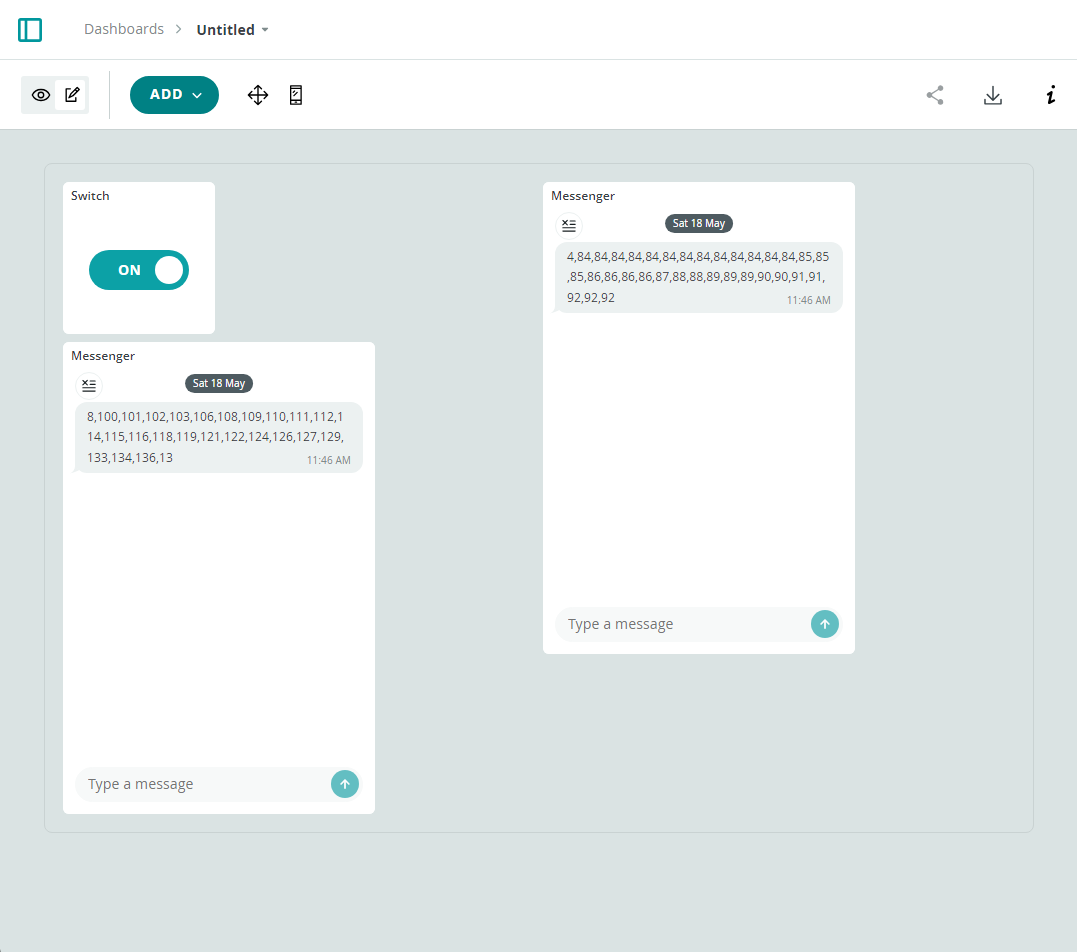
Task: Activate the arrange widgets move icon
Action: (258, 95)
